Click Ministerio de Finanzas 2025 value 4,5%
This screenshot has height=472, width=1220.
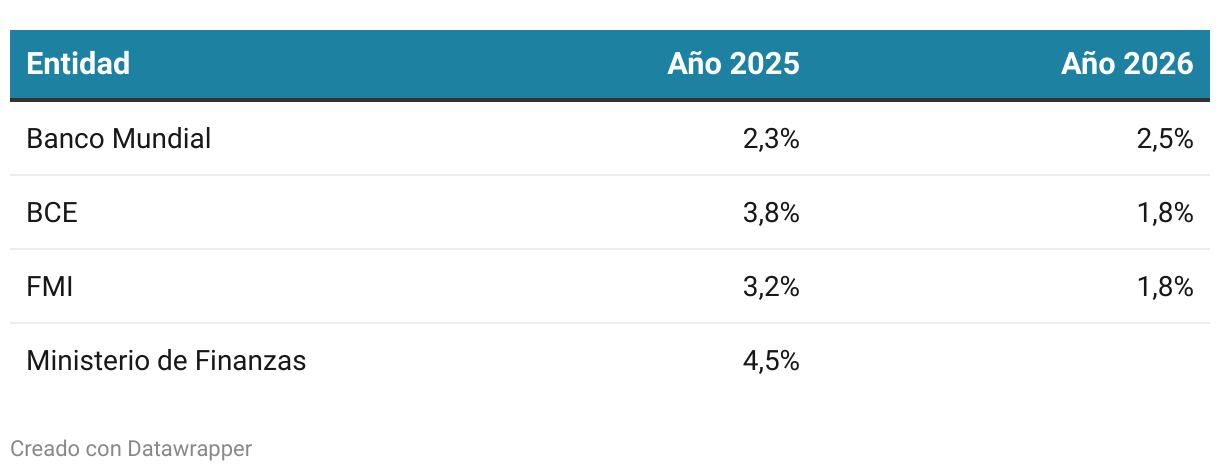771,361
